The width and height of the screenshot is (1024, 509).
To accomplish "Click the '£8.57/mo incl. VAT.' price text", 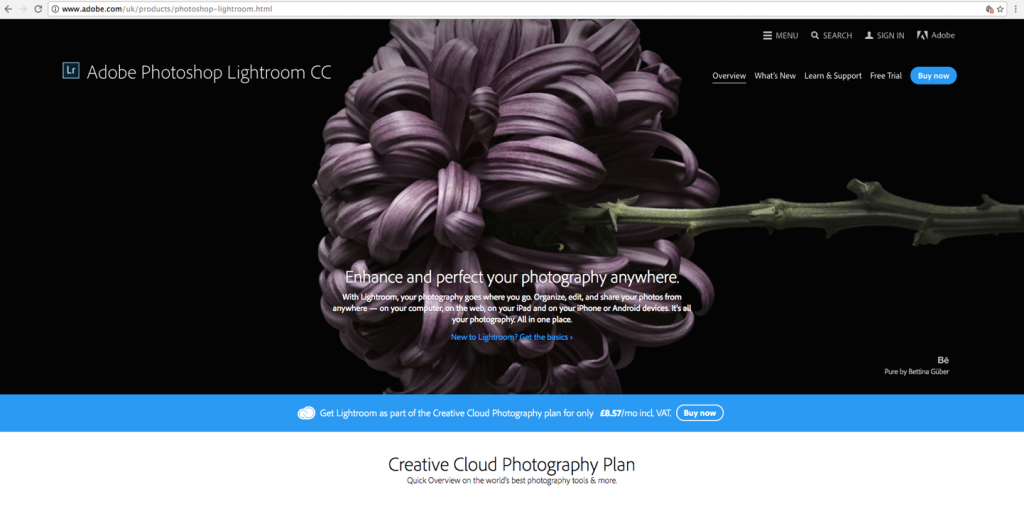I will coord(634,413).
